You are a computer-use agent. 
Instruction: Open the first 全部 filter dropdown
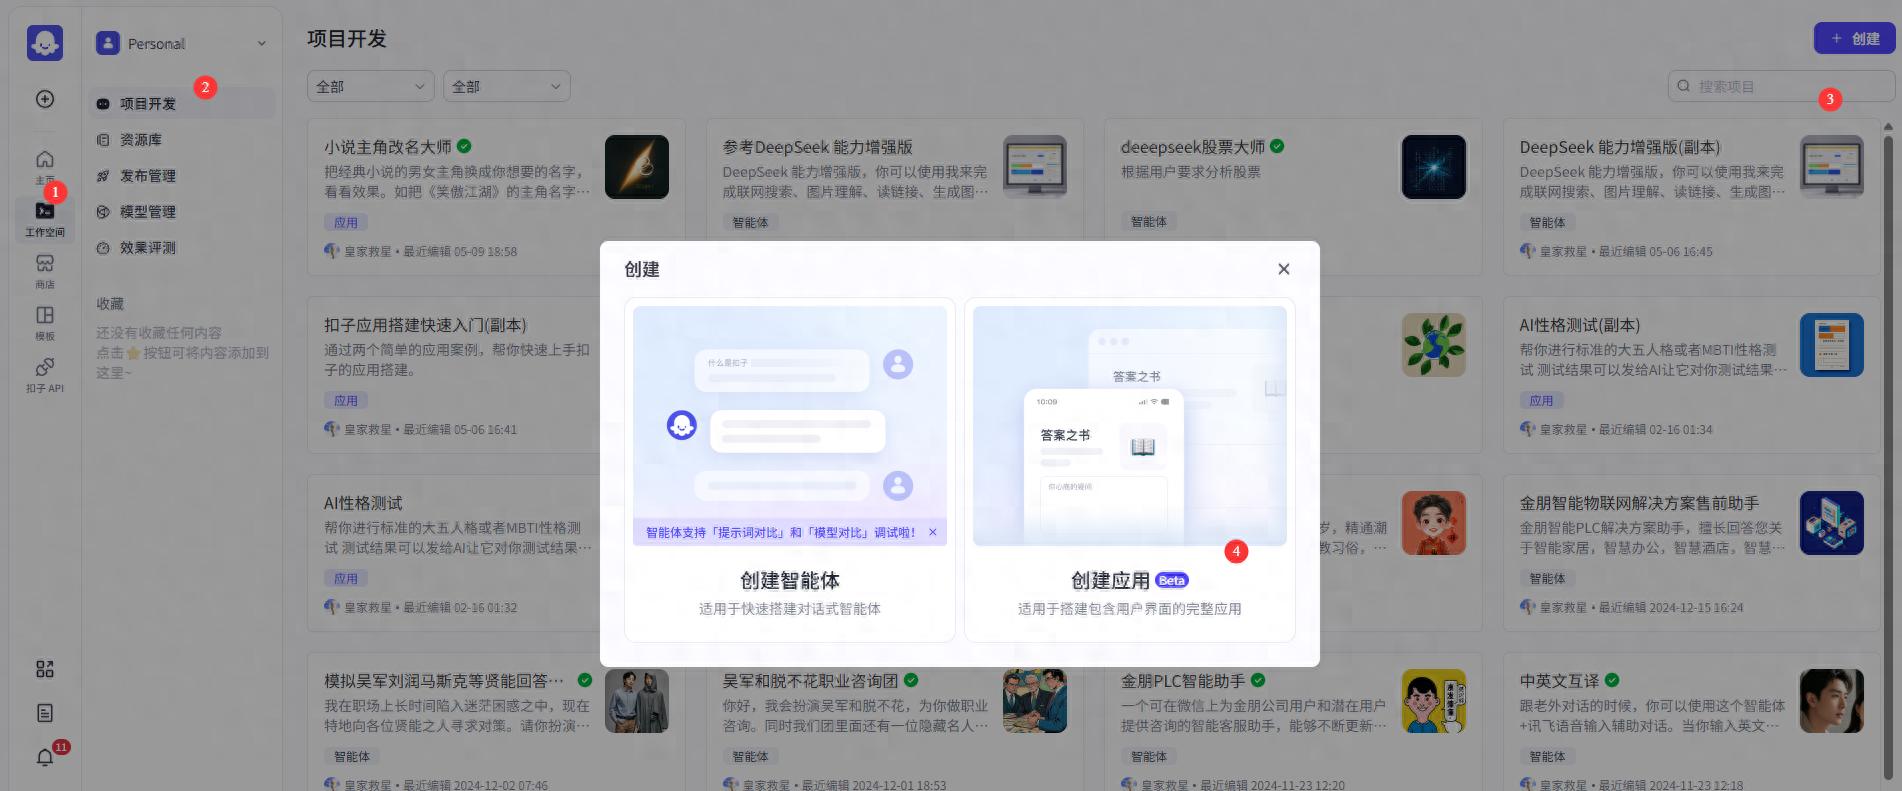click(x=371, y=86)
